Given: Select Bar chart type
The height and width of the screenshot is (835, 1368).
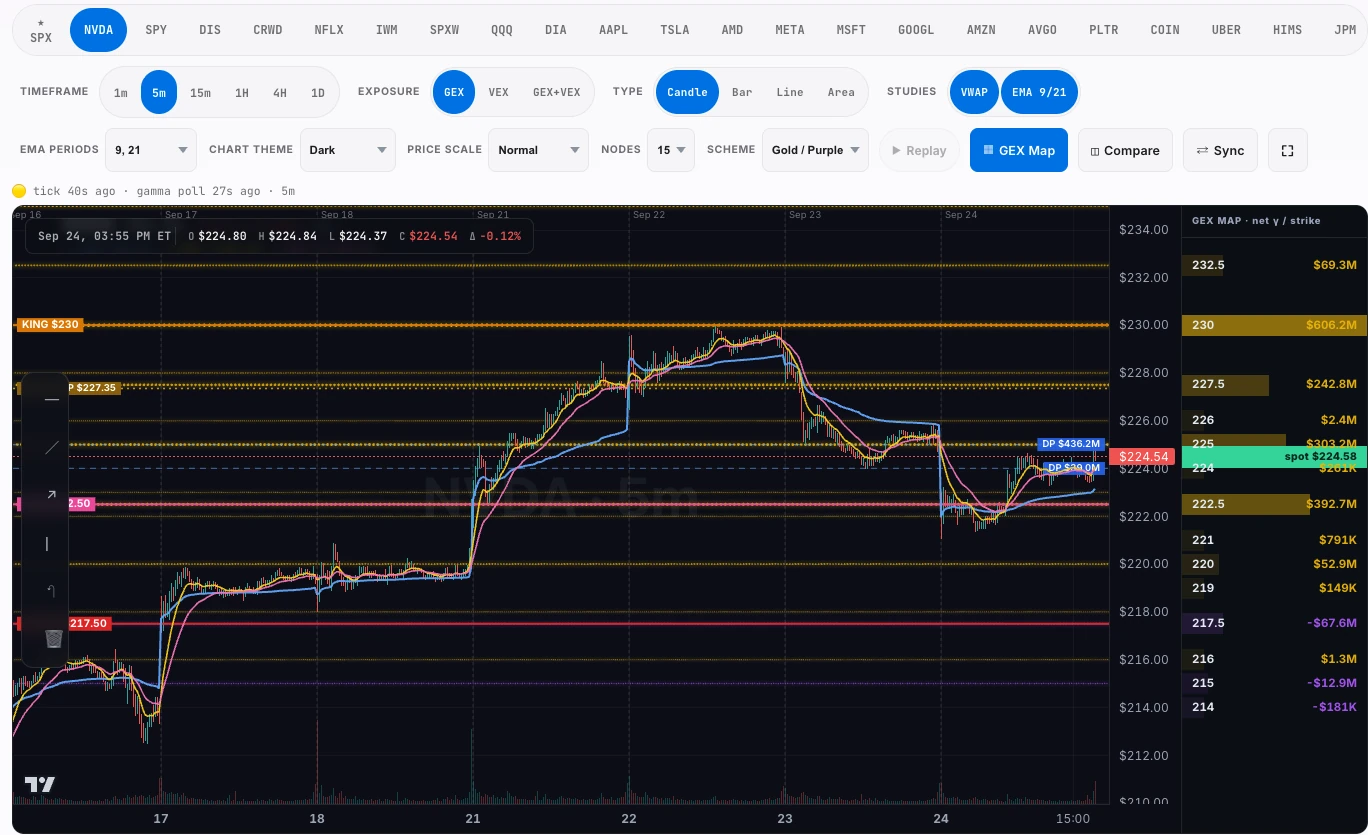Looking at the screenshot, I should 741,92.
